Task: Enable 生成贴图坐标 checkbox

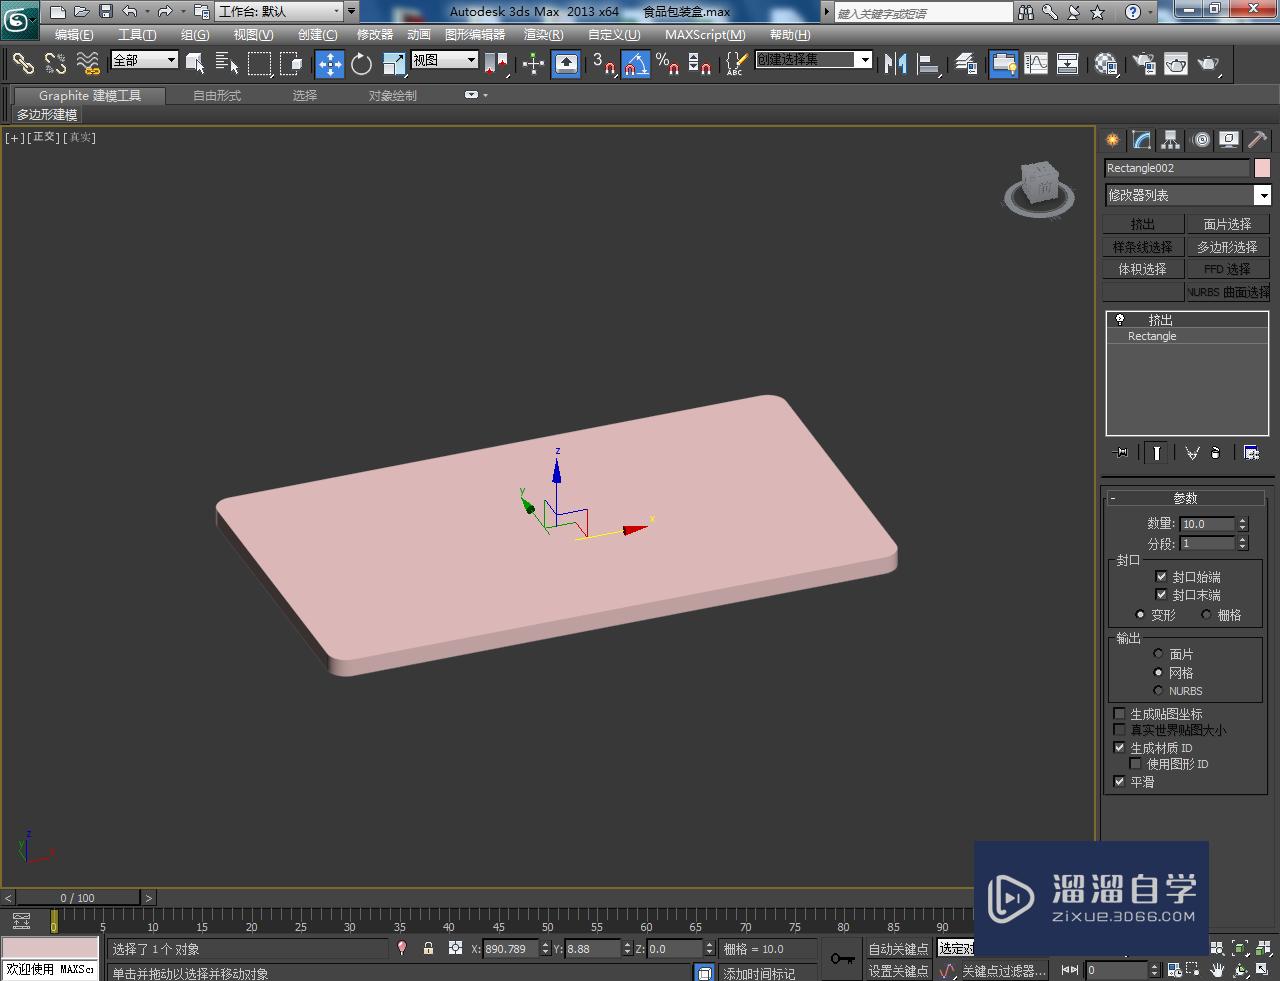Action: (1119, 714)
